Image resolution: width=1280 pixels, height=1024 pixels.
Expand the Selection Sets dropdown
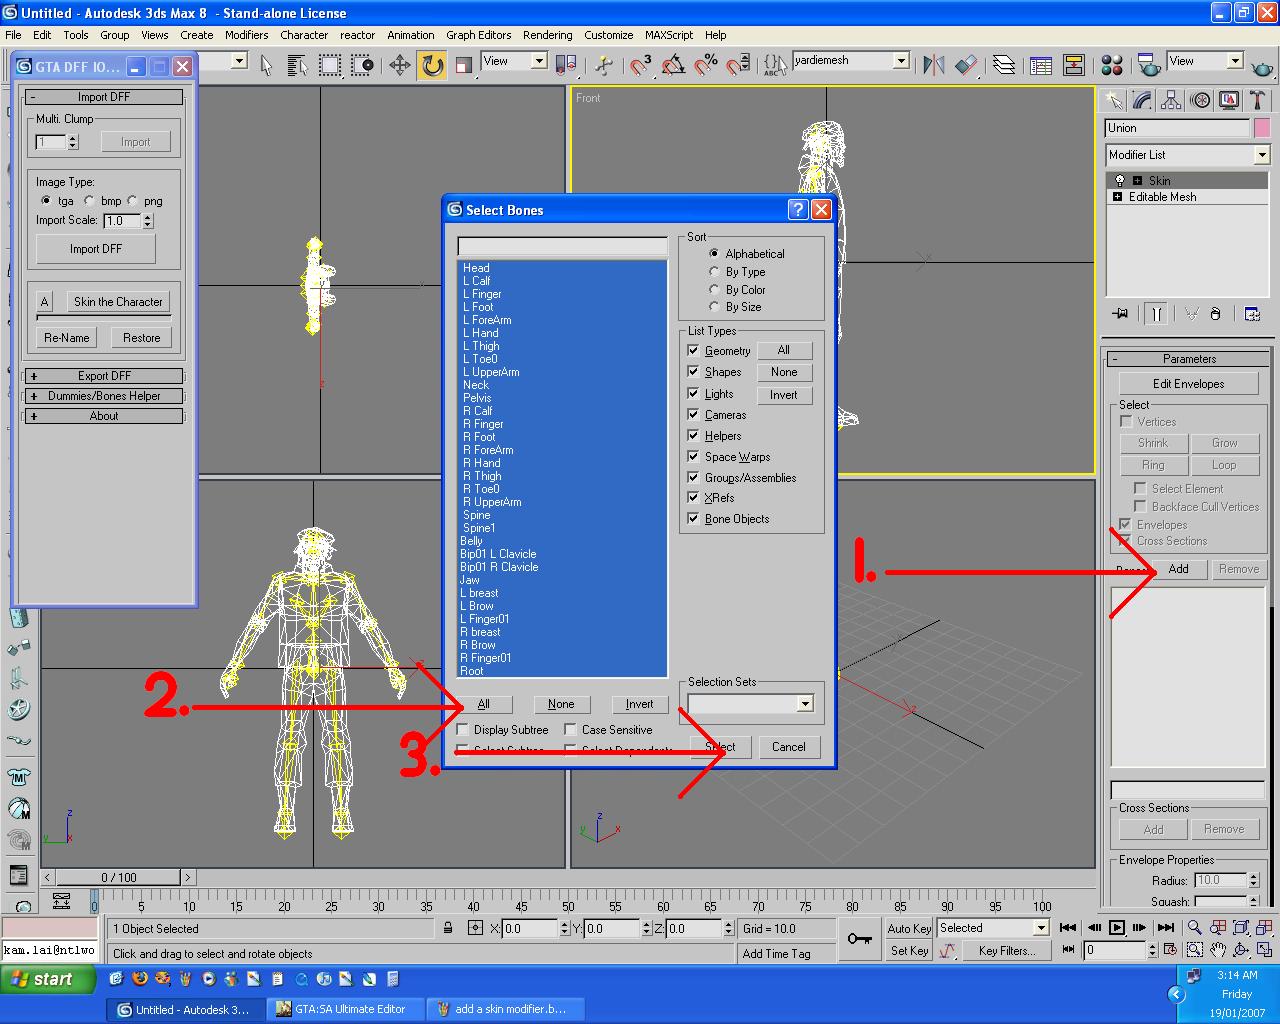tap(805, 704)
